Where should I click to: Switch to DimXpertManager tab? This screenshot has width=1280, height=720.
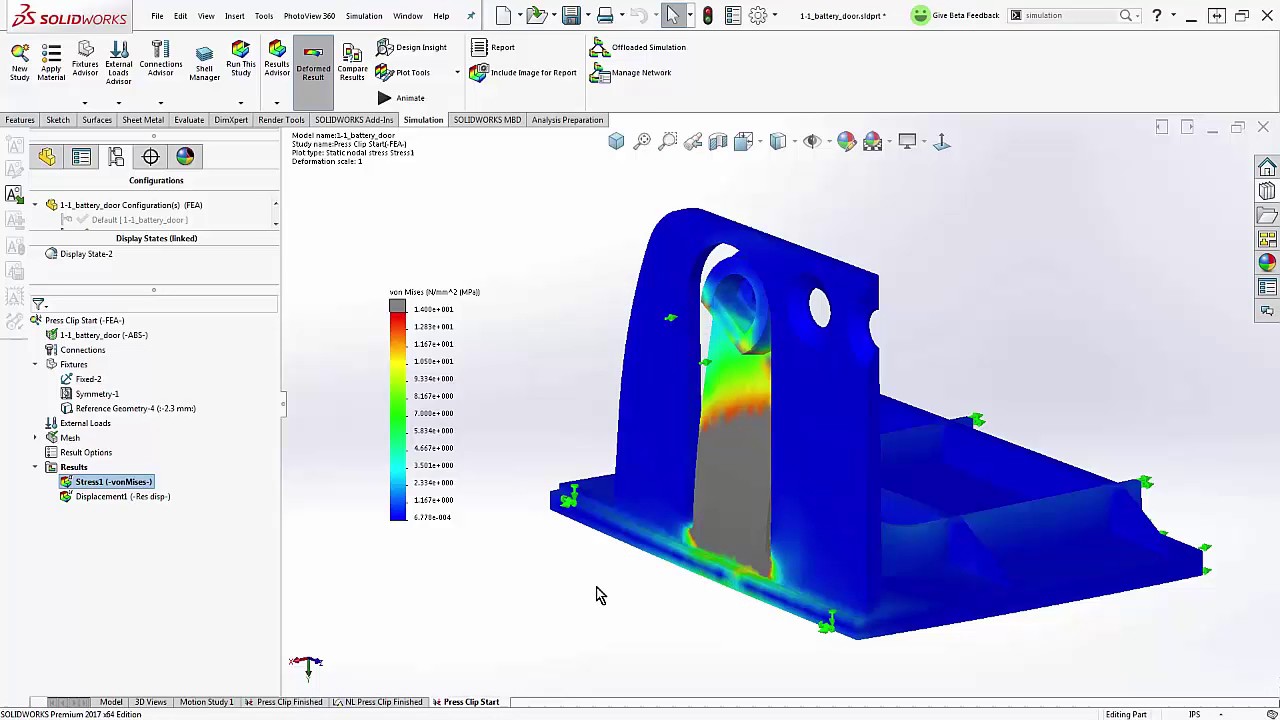coord(150,157)
